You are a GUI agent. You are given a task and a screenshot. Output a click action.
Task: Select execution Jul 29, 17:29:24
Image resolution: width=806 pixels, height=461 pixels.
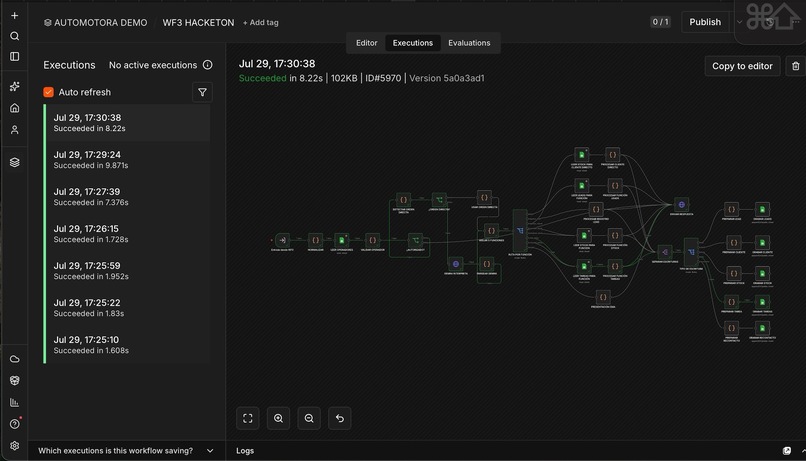tap(128, 160)
